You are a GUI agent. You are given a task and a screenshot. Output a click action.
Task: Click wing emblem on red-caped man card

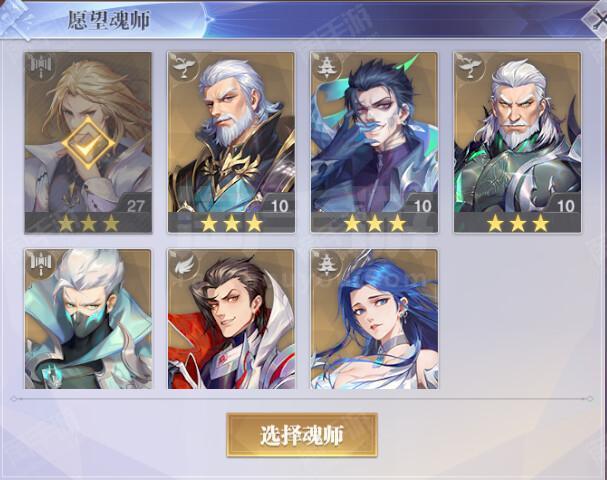(x=184, y=263)
